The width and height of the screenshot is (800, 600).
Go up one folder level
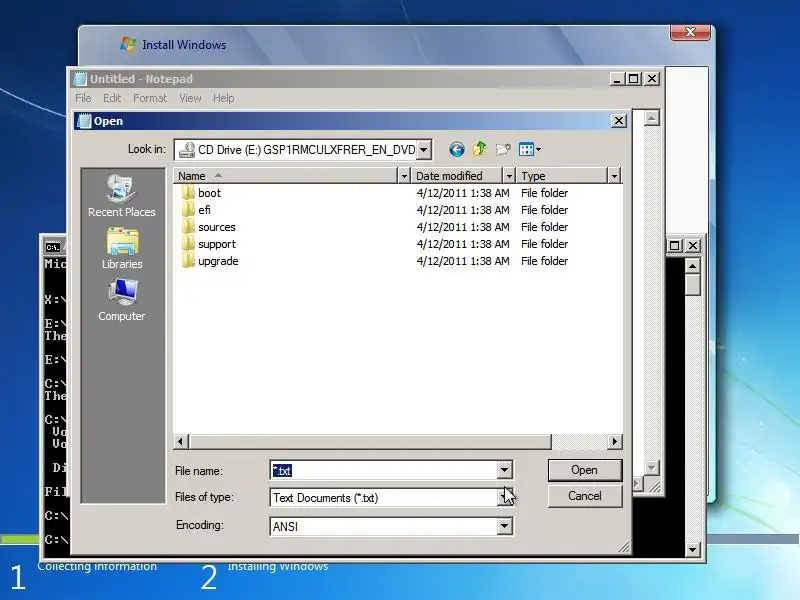[480, 149]
